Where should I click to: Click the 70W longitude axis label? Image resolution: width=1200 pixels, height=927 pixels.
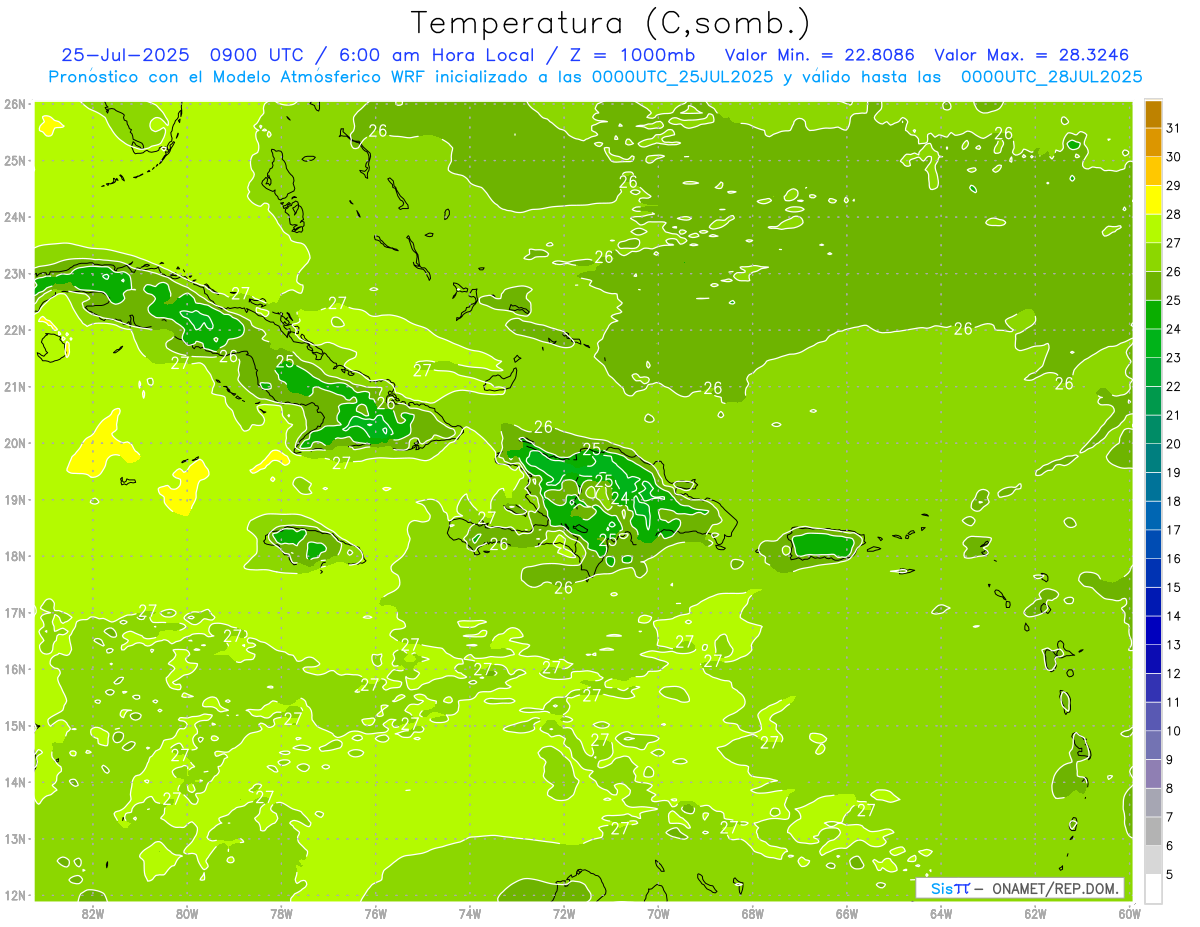click(658, 913)
